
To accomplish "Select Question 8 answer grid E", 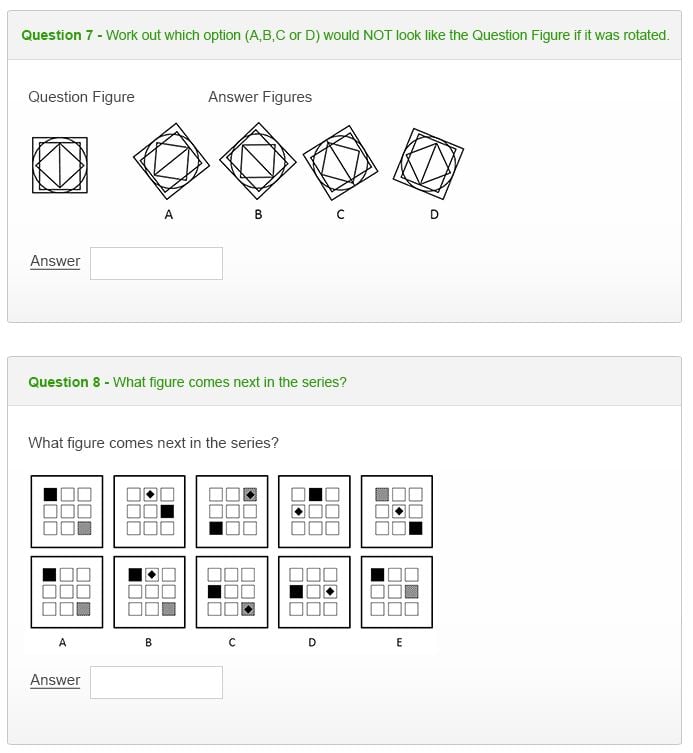I will (397, 591).
